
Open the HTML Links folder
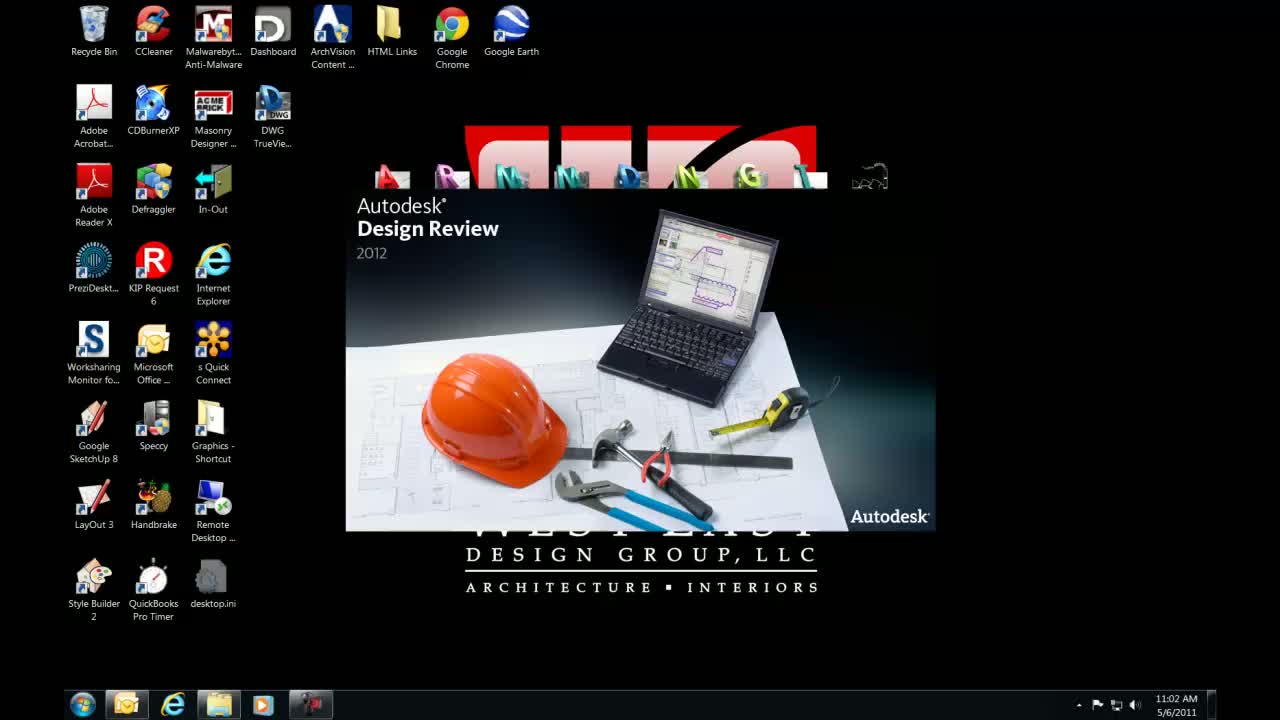(392, 32)
